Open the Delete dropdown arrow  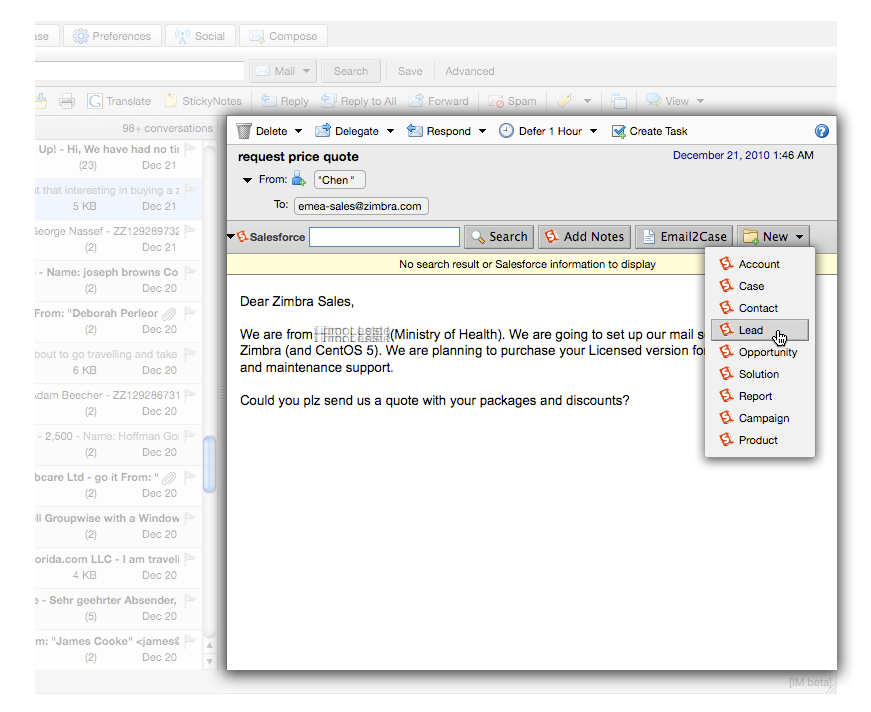[x=298, y=131]
